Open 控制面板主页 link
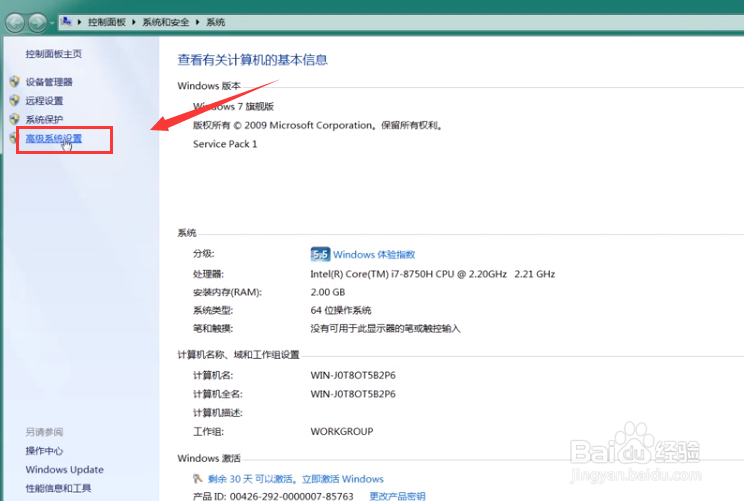Viewport: 744px width, 501px height. coord(54,54)
